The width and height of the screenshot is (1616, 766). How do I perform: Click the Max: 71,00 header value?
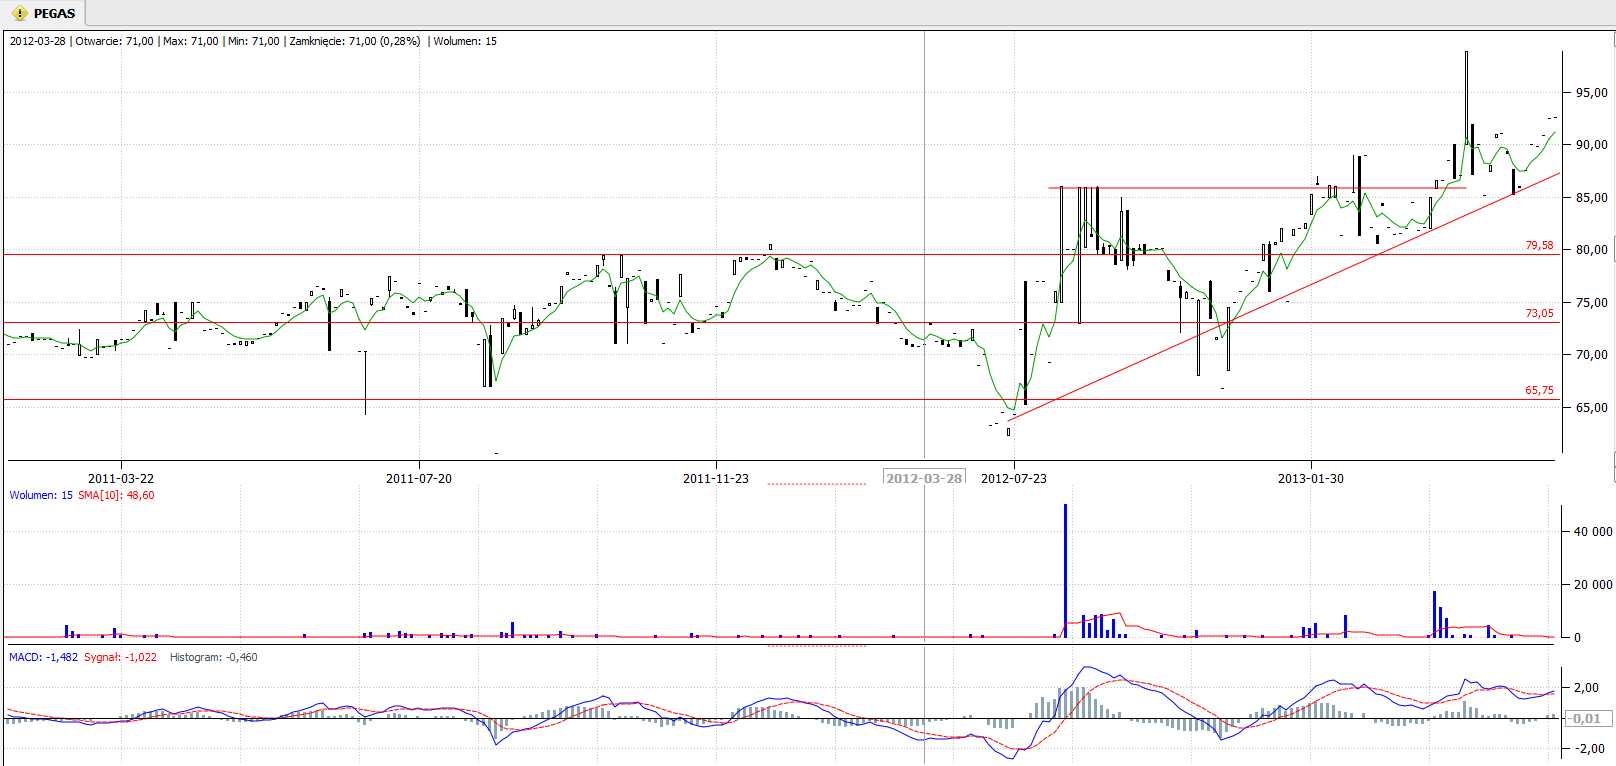pyautogui.click(x=190, y=41)
